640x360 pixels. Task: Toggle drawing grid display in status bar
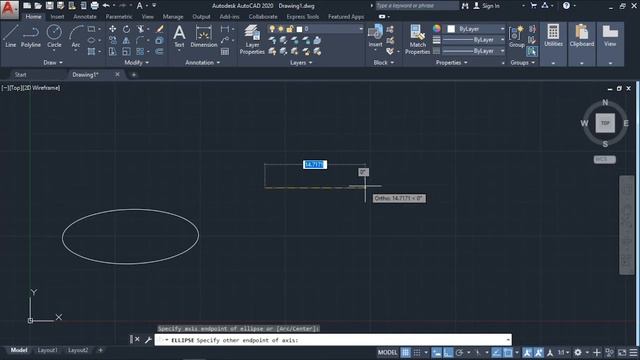[x=405, y=352]
